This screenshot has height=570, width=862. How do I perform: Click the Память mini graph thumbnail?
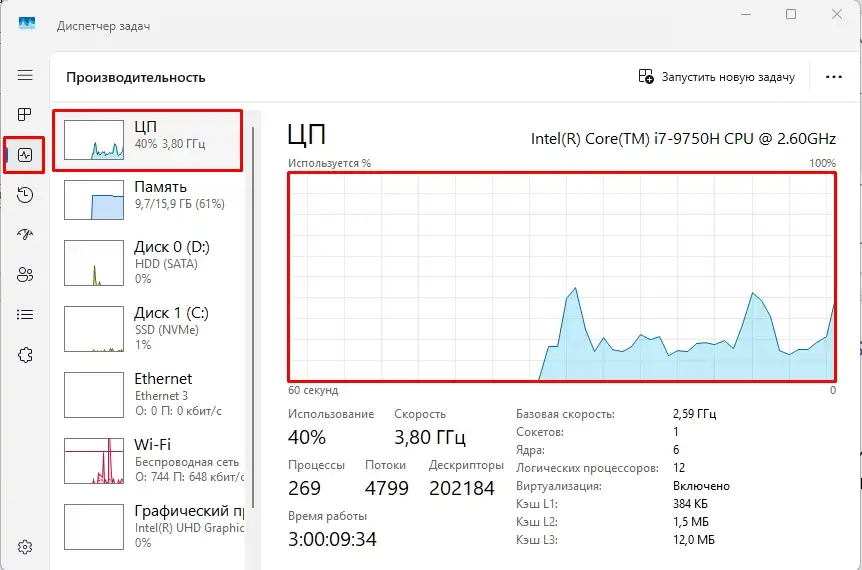point(94,200)
